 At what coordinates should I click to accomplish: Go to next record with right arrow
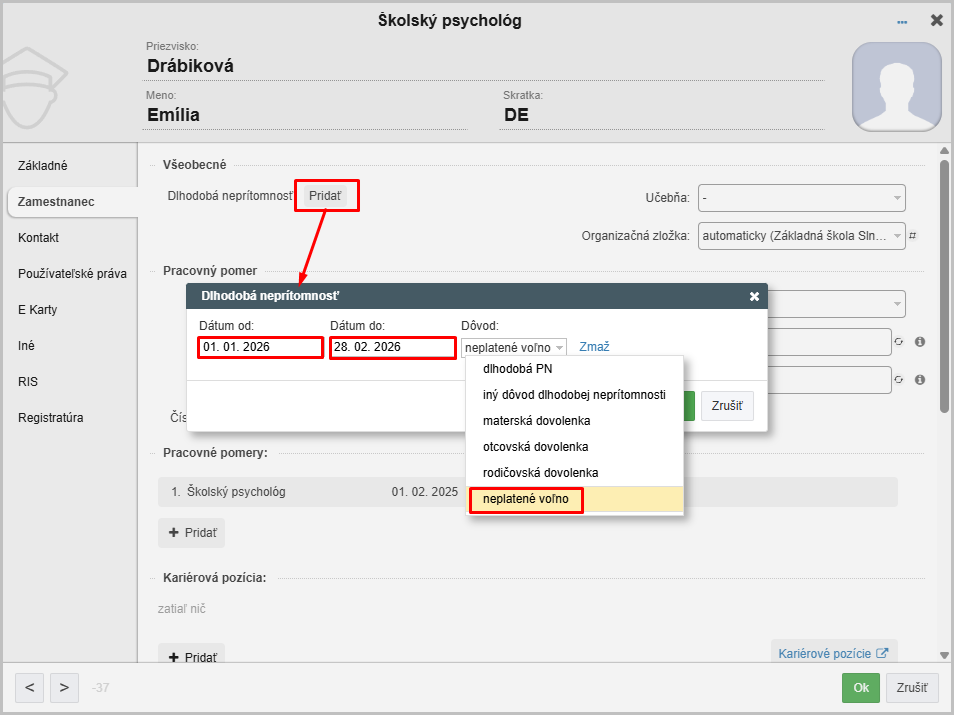63,687
